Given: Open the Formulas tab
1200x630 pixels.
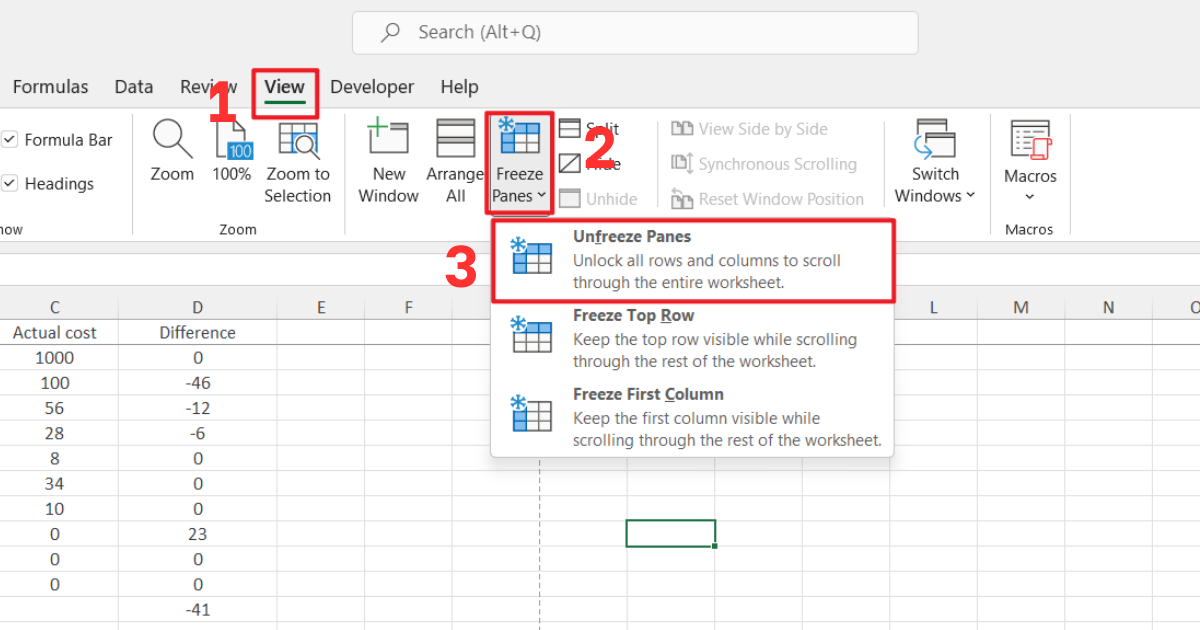Looking at the screenshot, I should [x=50, y=87].
